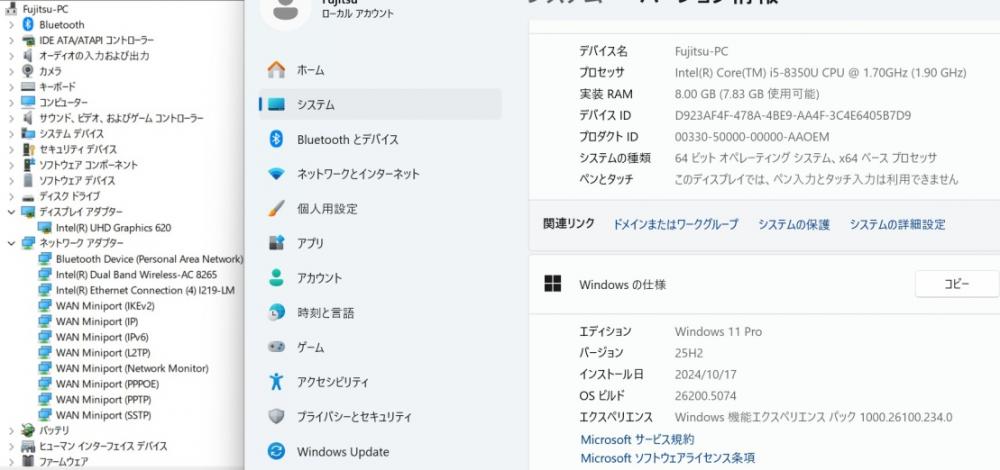This screenshot has width=1000, height=470.
Task: Click the バッテリ battery icon
Action: click(27, 430)
